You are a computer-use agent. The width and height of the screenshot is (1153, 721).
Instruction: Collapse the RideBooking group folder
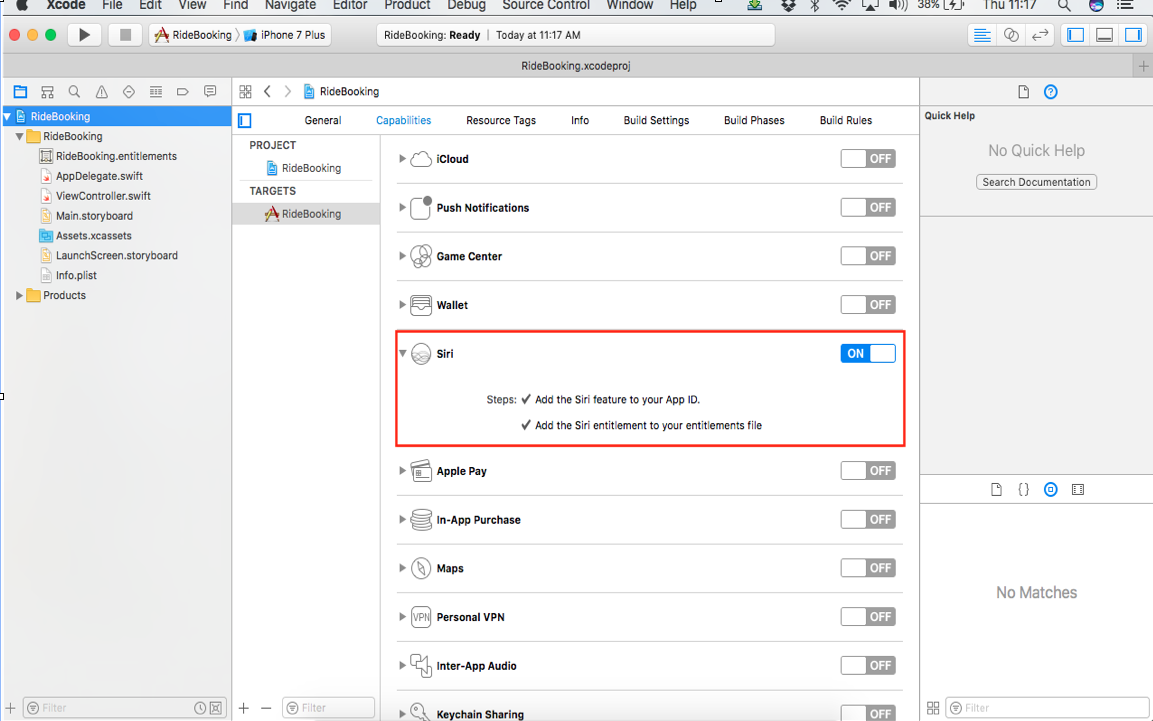point(19,136)
